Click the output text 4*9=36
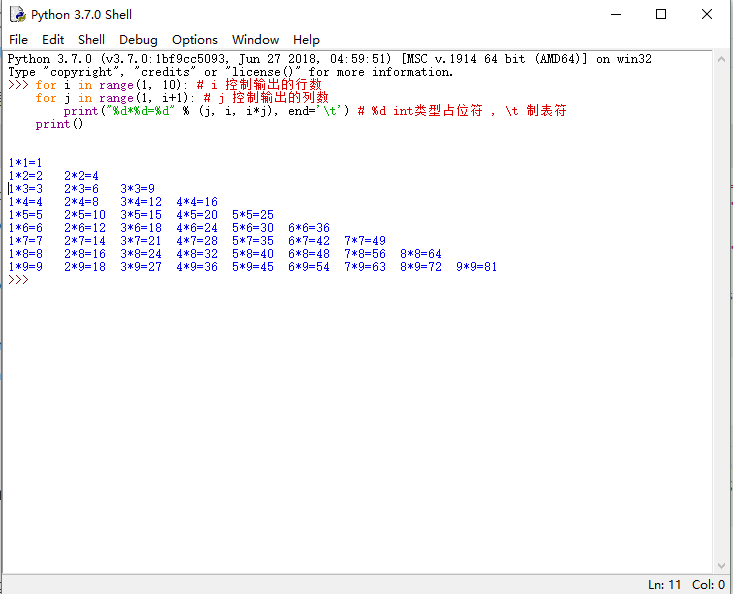 point(197,267)
